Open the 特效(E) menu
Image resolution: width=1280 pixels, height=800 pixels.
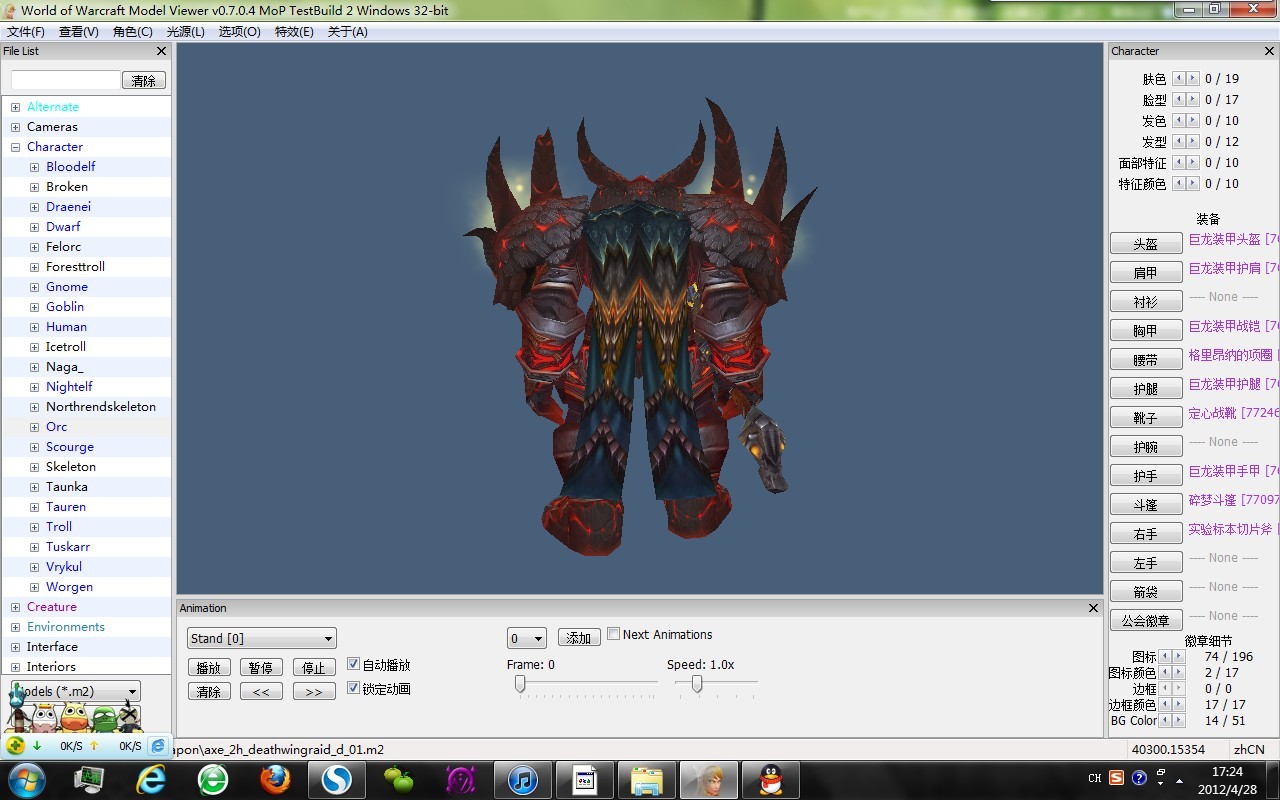point(294,31)
